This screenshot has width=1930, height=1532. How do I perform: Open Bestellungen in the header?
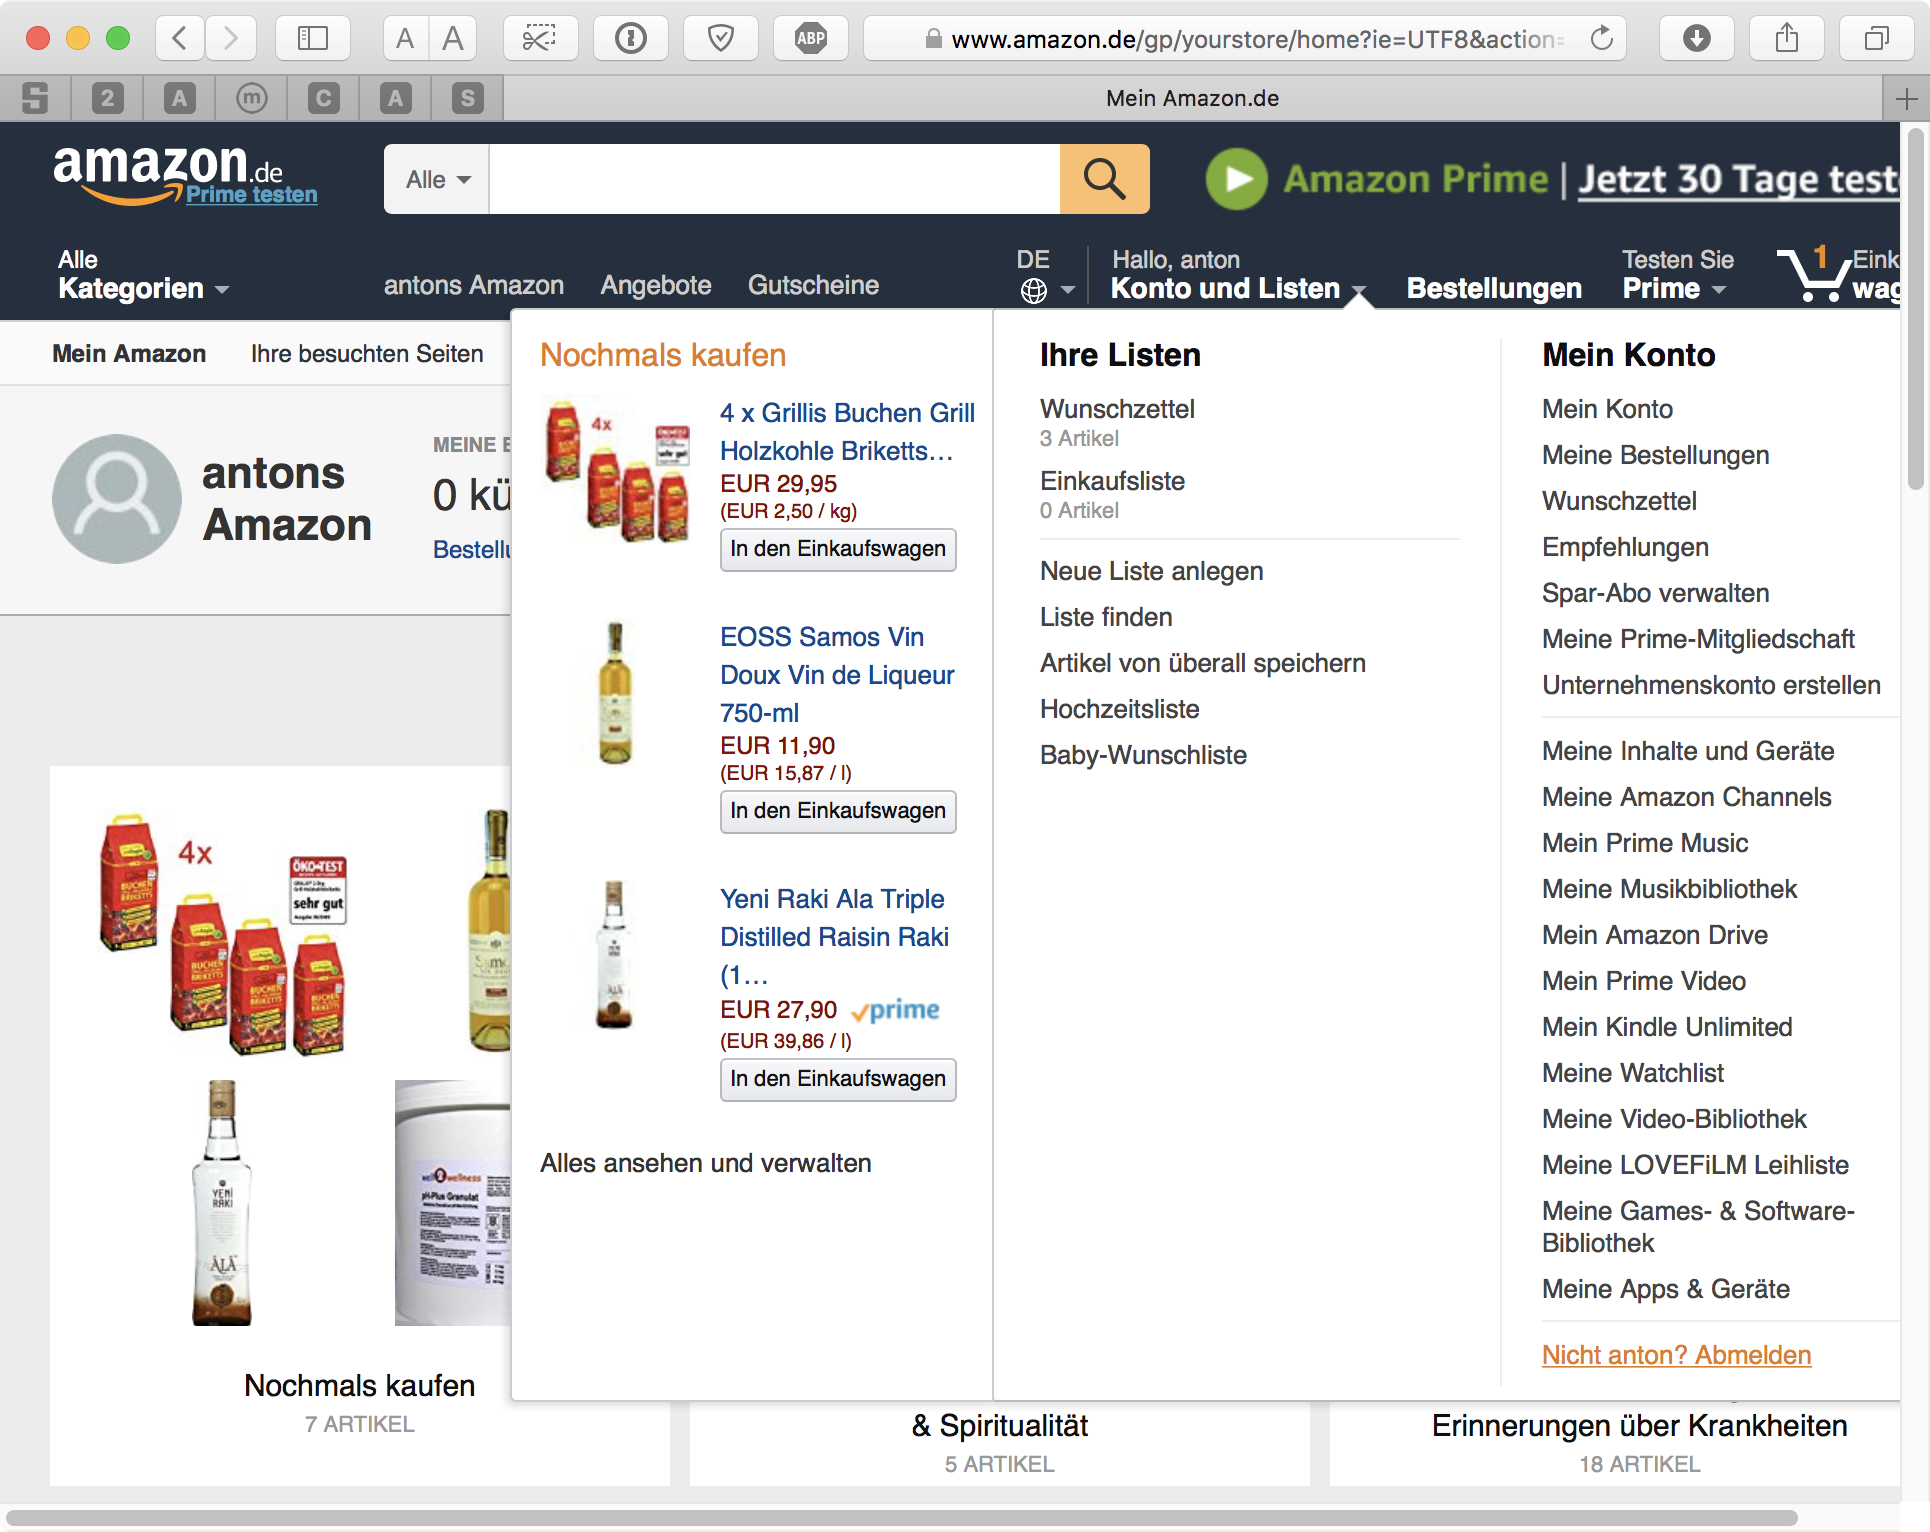(1494, 288)
